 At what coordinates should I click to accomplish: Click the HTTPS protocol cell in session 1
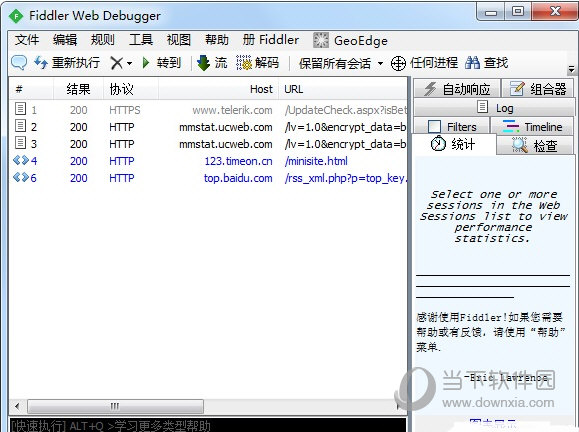[x=125, y=110]
